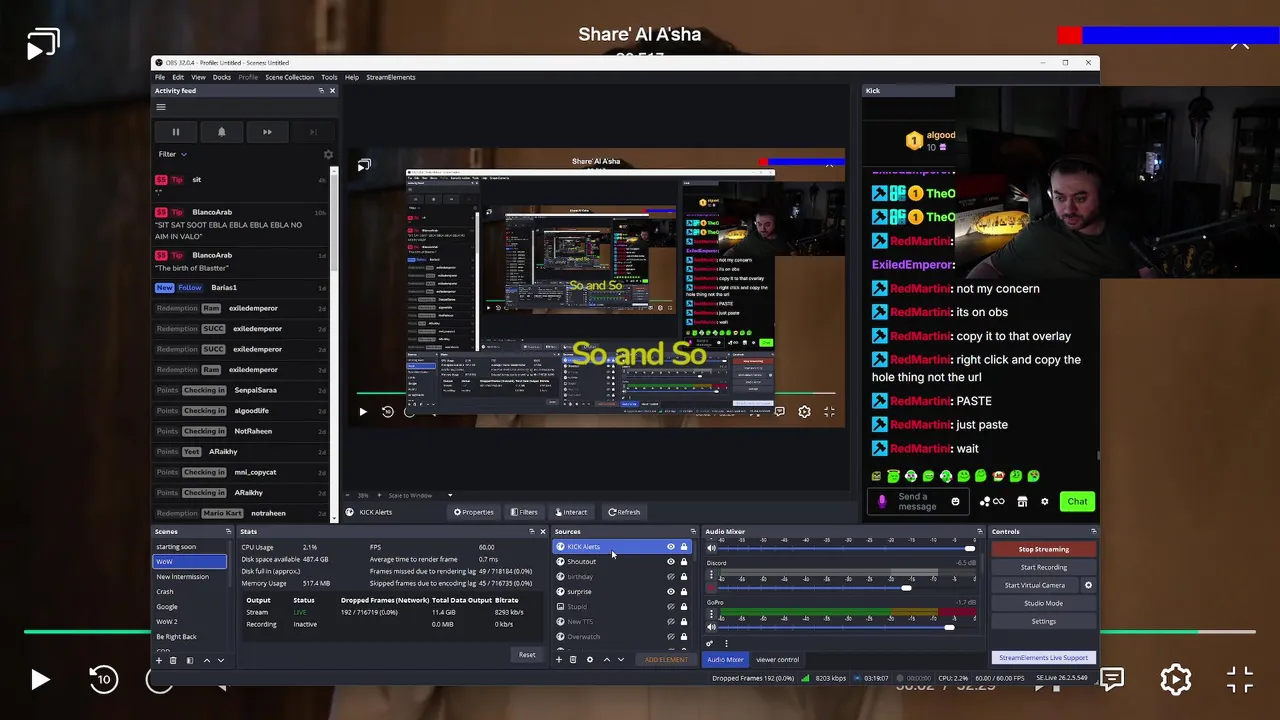Viewport: 1280px width, 720px height.
Task: Toggle visibility of the surprise source
Action: click(x=671, y=592)
